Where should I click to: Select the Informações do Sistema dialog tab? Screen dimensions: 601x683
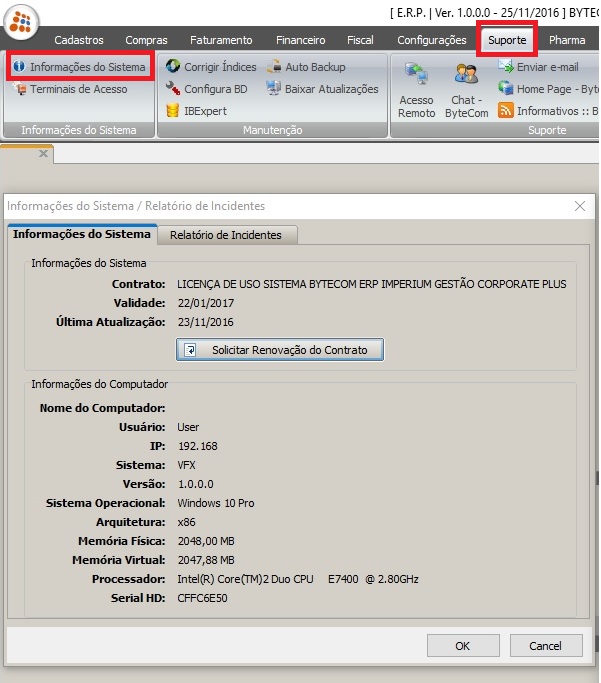point(82,234)
